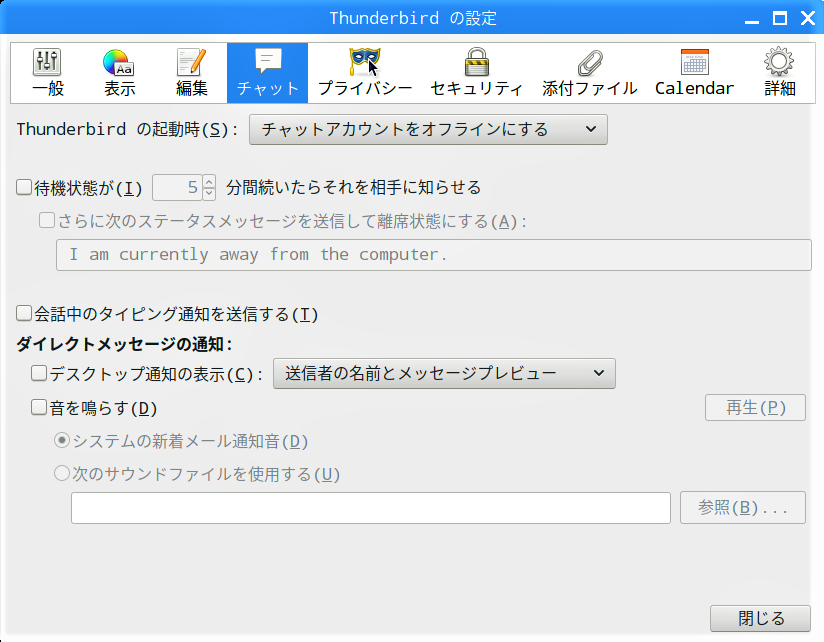
Task: Click the 再生 (Play) button
Action: [755, 408]
